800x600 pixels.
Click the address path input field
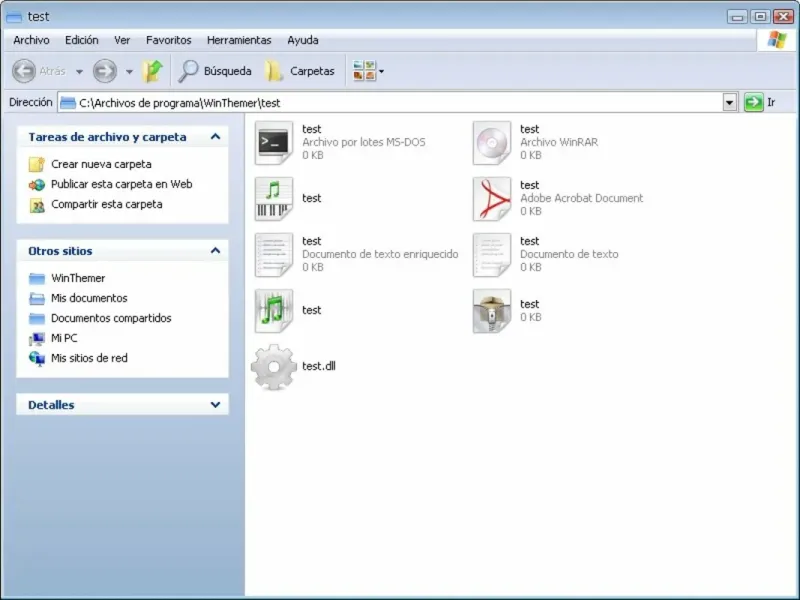(x=390, y=103)
